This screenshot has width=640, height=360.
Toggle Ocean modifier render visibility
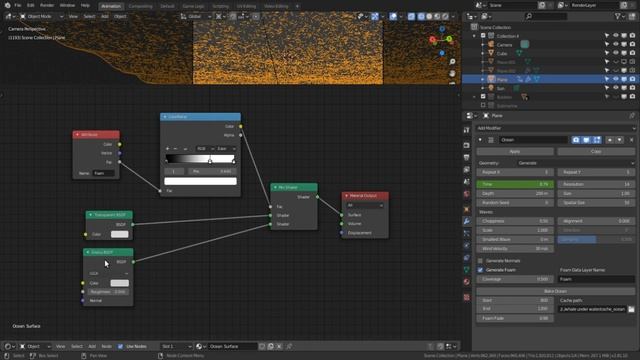click(576, 140)
